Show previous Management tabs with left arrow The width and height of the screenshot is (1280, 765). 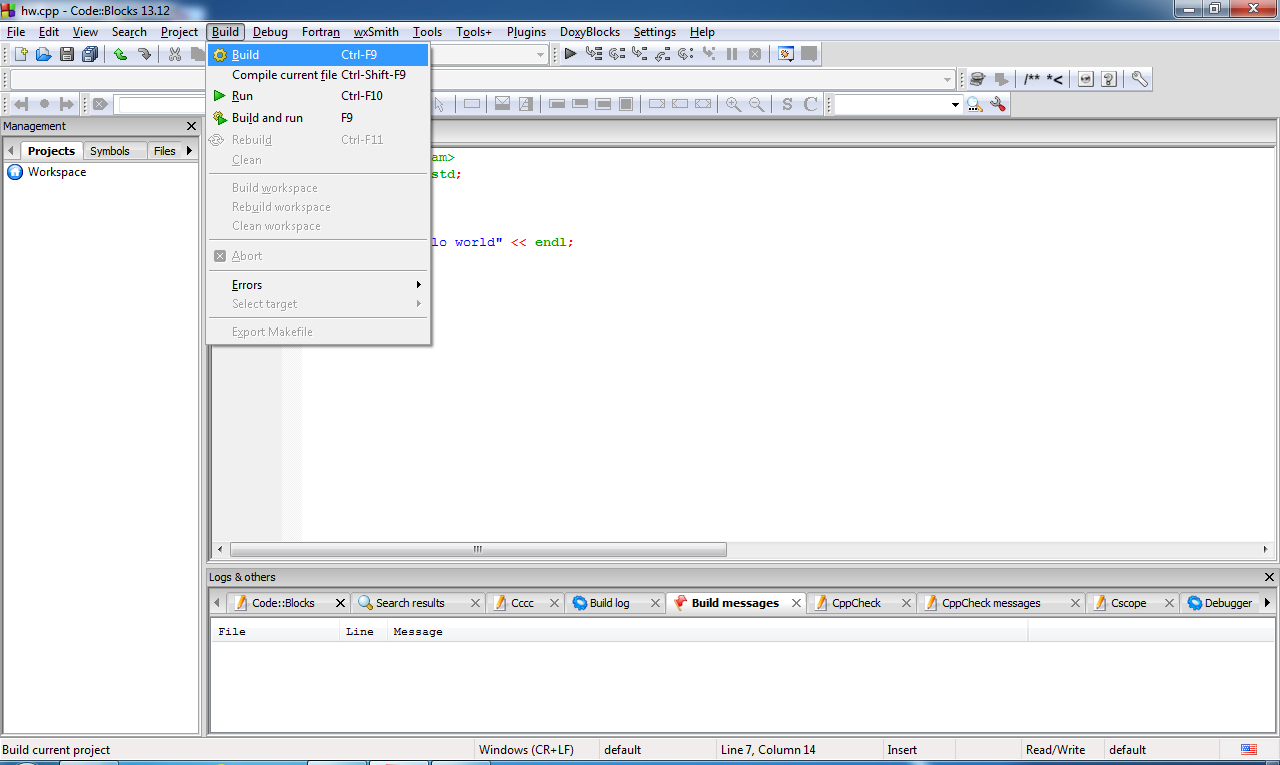[x=11, y=151]
